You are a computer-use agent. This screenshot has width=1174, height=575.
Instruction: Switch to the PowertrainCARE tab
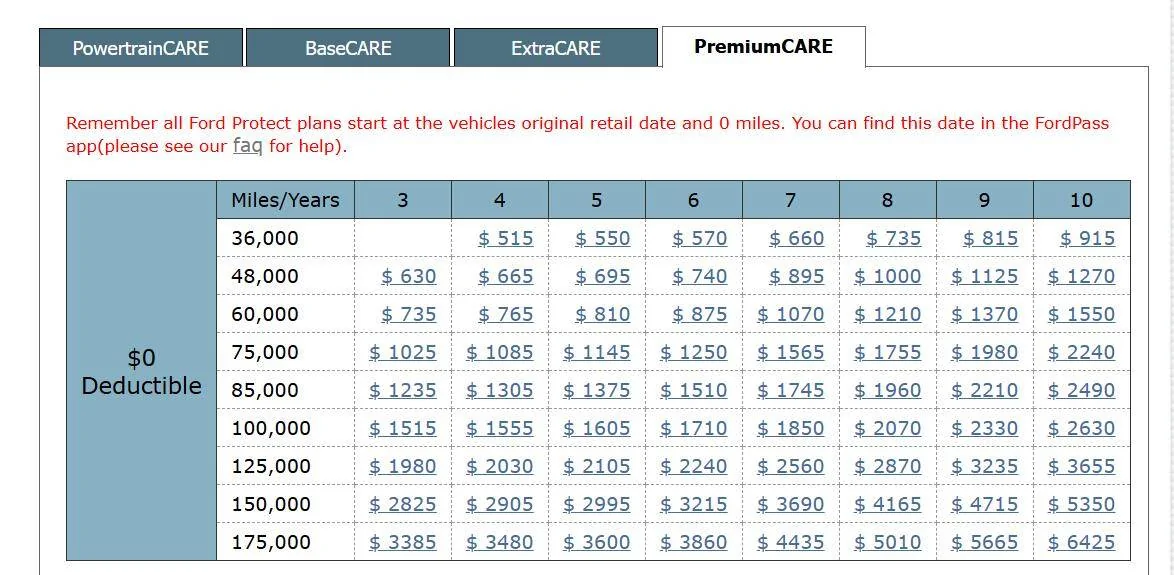141,48
